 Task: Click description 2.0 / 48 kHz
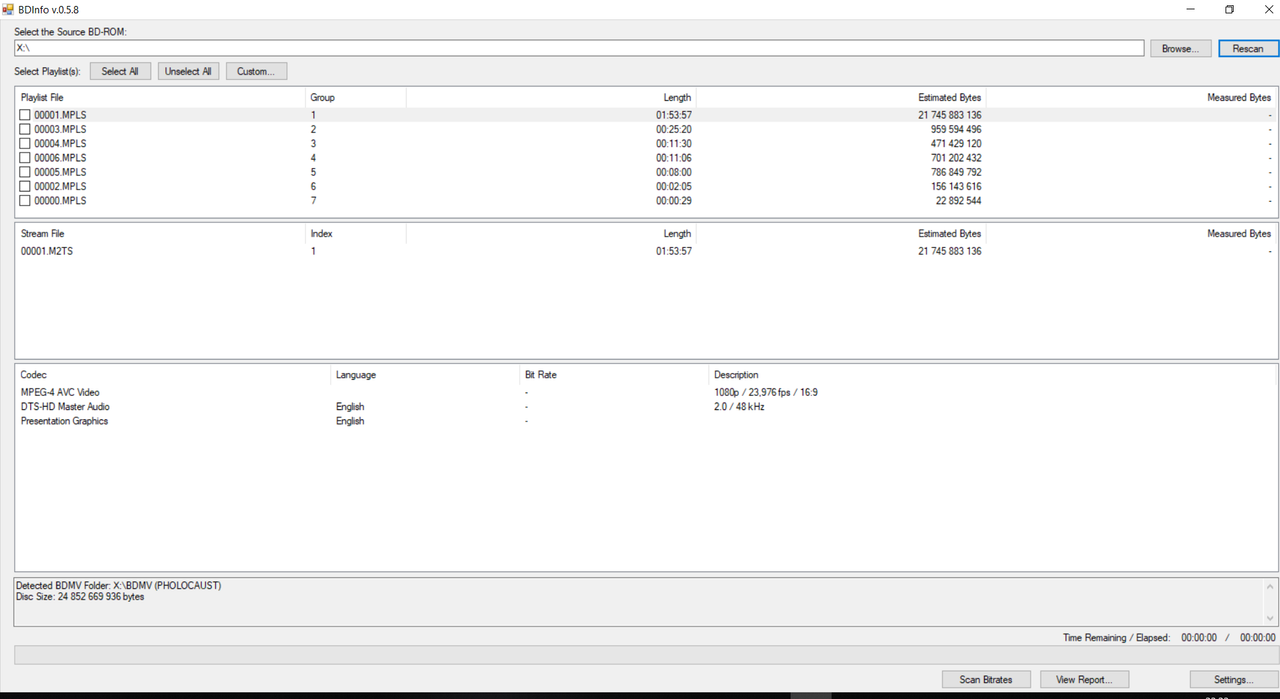click(739, 407)
